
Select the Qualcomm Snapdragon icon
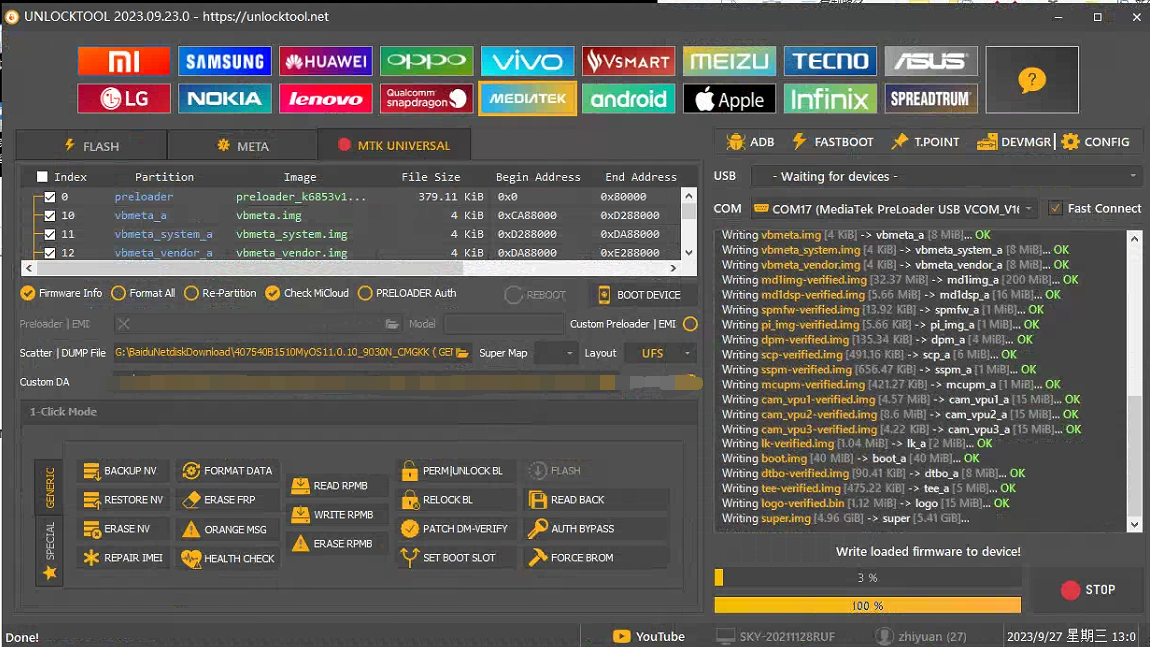(x=426, y=98)
